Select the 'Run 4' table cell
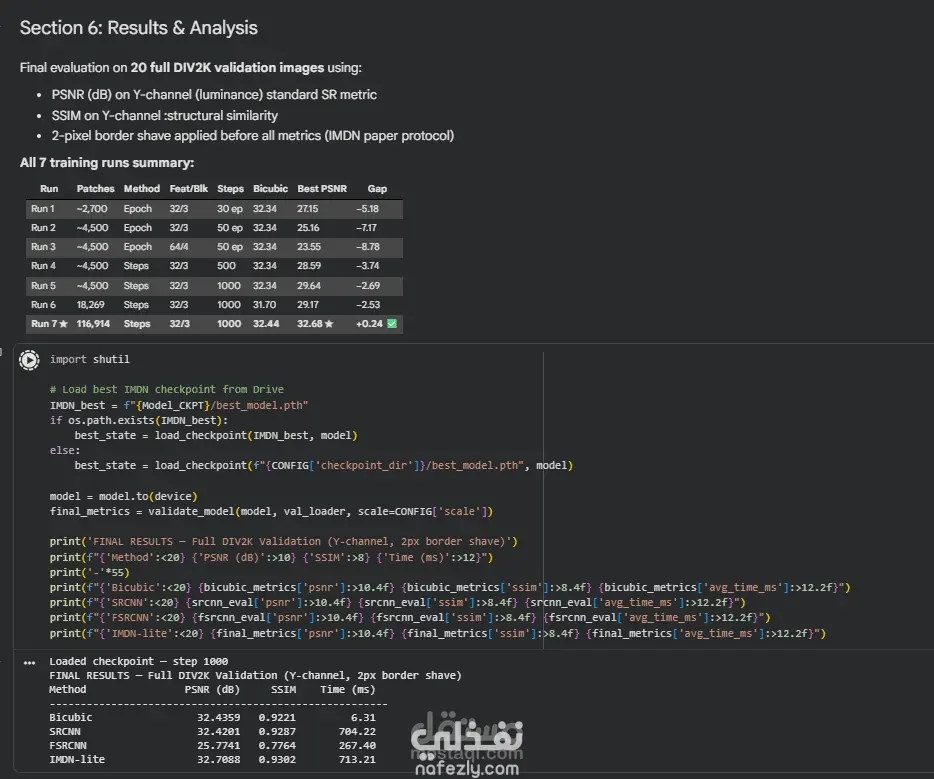The width and height of the screenshot is (934, 779). pyautogui.click(x=43, y=266)
